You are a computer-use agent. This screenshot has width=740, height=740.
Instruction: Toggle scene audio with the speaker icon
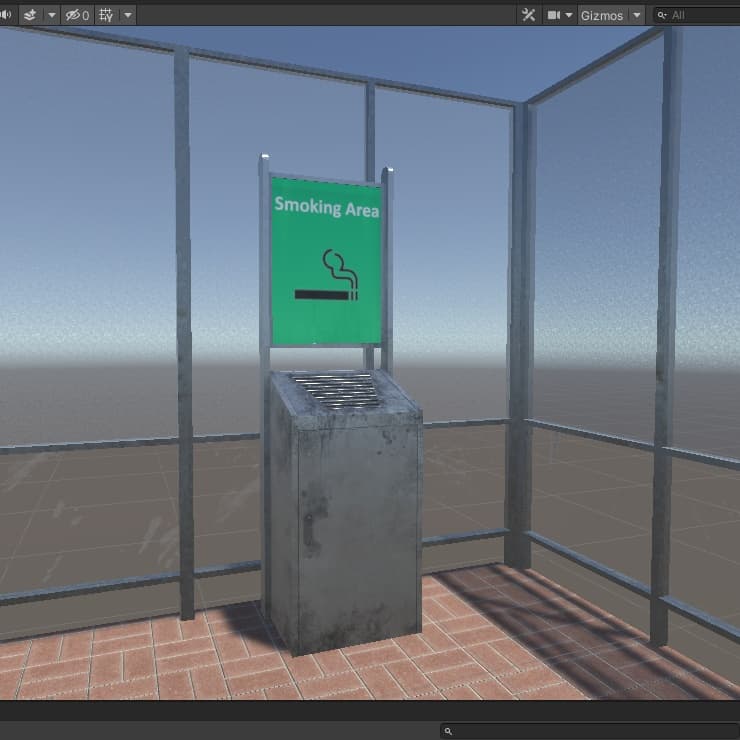pos(6,15)
